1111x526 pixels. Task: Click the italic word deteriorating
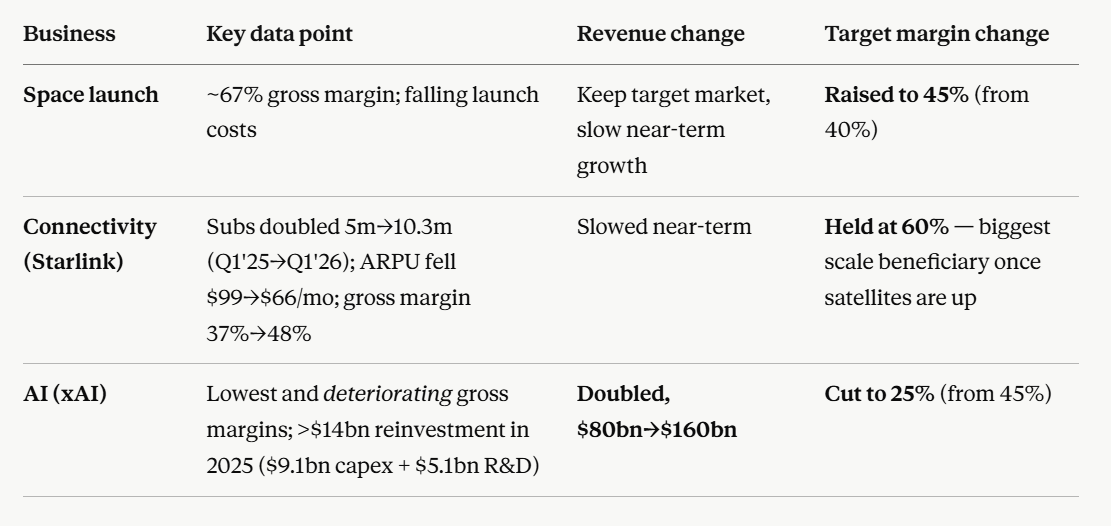point(387,394)
